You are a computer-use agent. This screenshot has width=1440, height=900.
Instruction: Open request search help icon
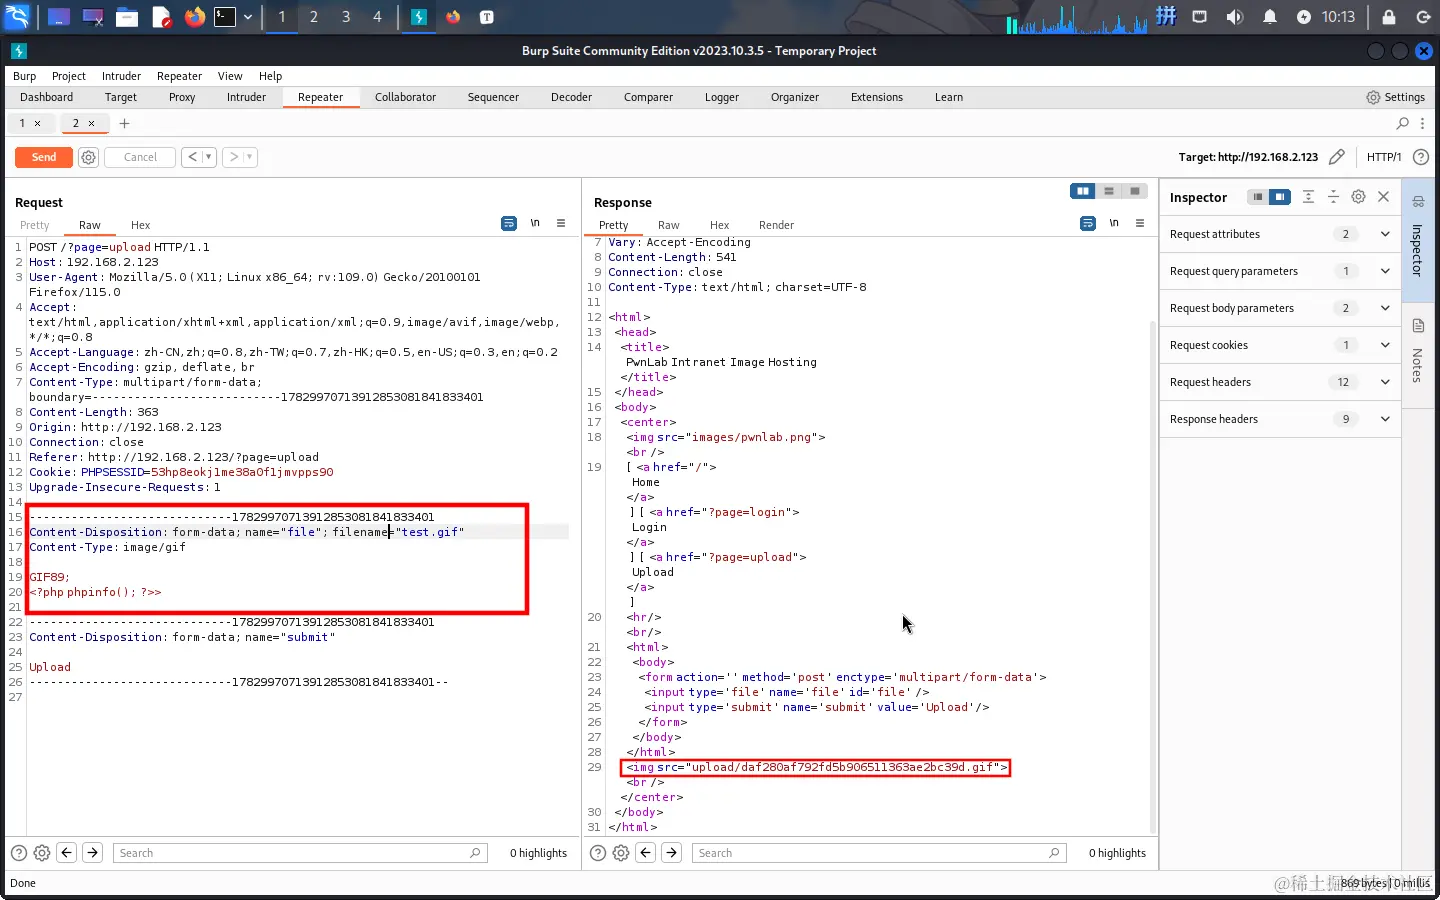pyautogui.click(x=18, y=853)
